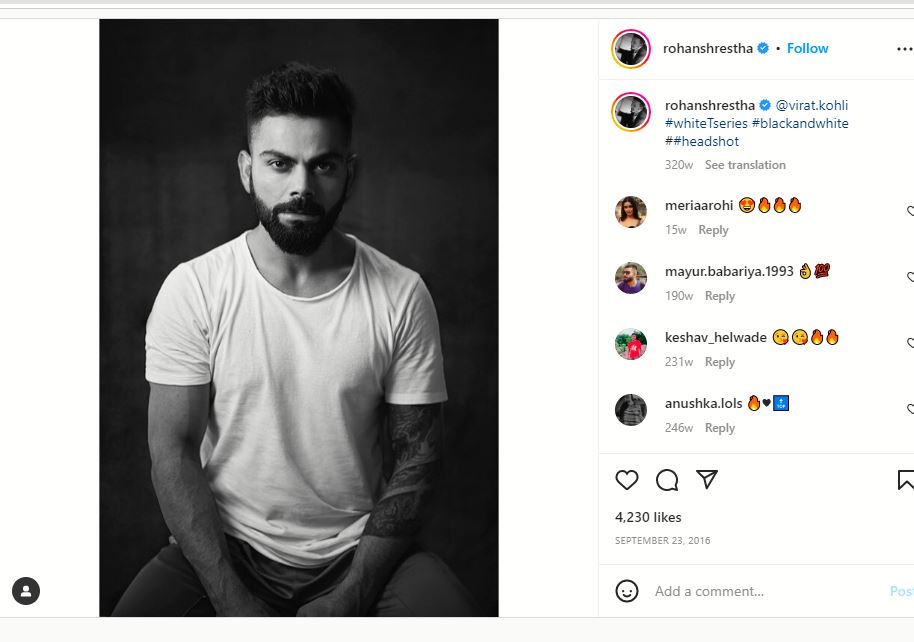Reply to keshav_helwade's comment
The width and height of the screenshot is (914, 642).
tap(720, 362)
